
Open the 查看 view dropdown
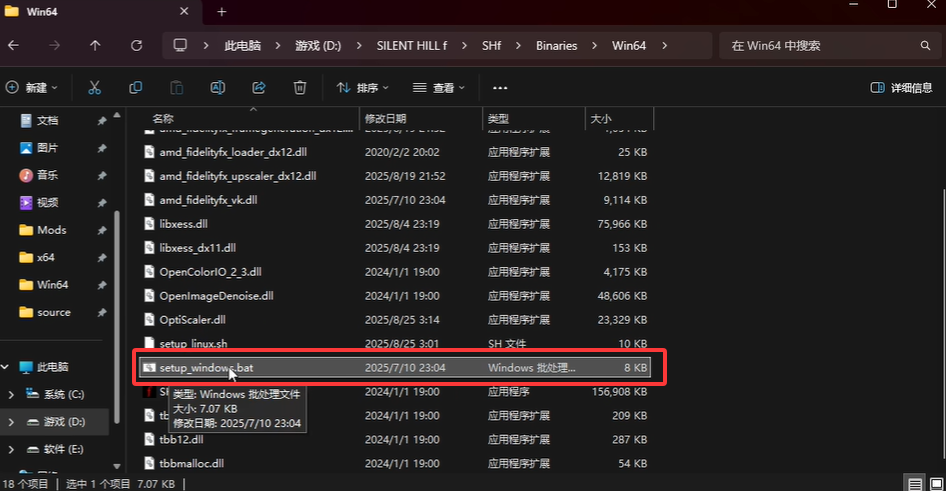tap(438, 88)
